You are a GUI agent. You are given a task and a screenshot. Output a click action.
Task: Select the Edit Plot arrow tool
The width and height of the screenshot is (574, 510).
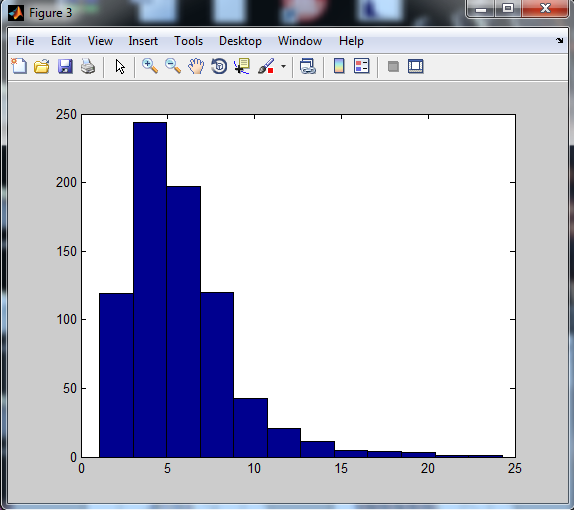point(120,67)
